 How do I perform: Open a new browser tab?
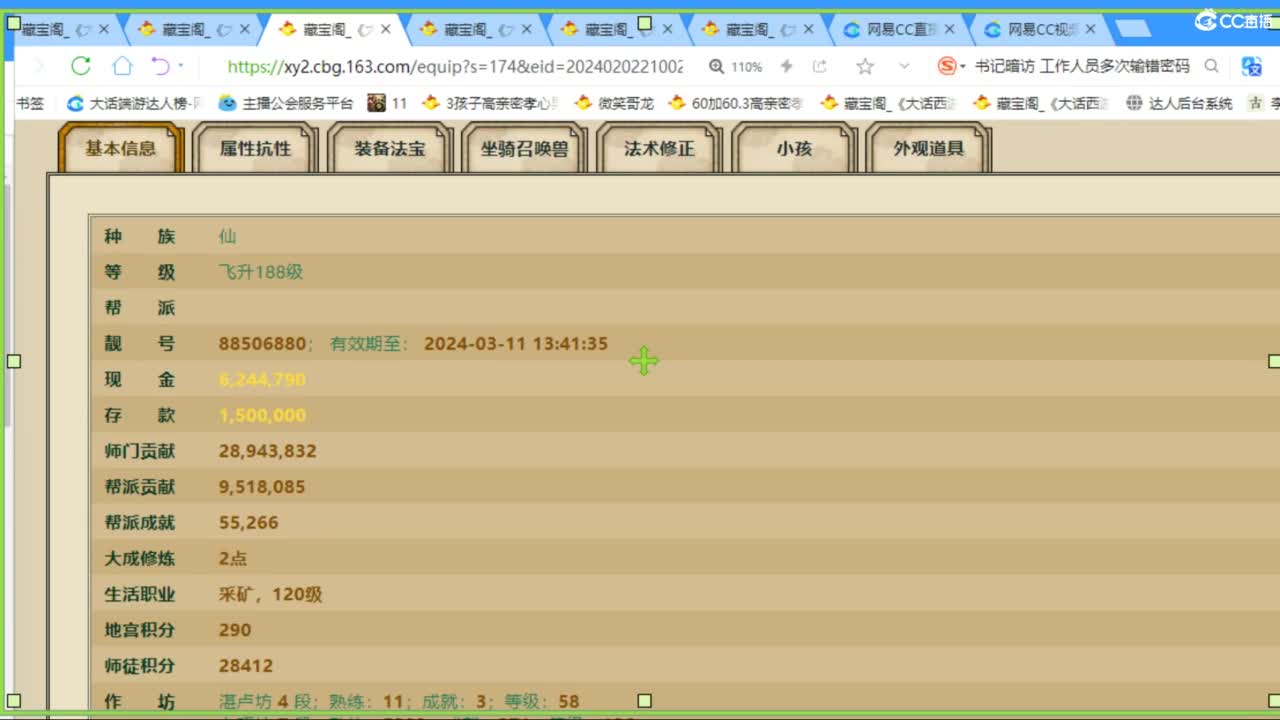coord(1133,29)
